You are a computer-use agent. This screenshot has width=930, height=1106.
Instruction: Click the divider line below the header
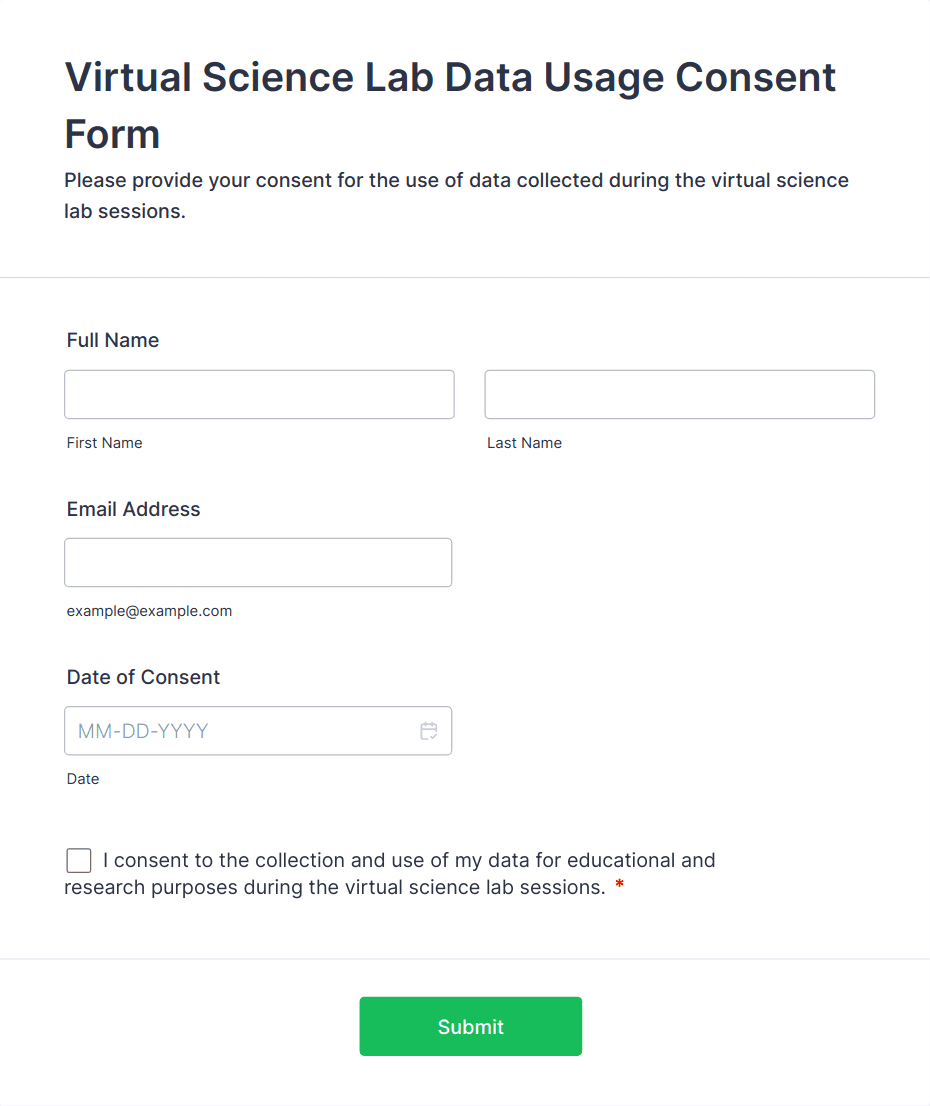pos(465,277)
